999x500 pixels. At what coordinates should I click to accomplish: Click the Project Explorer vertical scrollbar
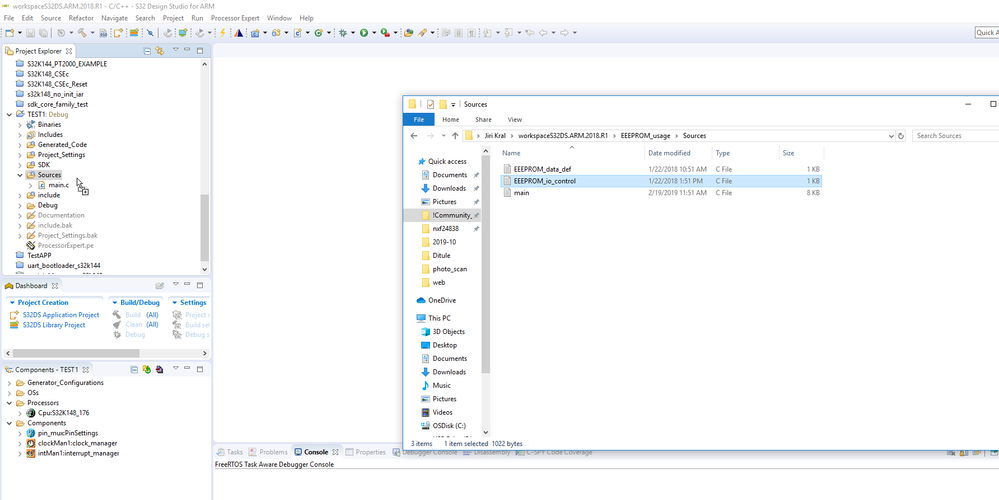click(205, 226)
